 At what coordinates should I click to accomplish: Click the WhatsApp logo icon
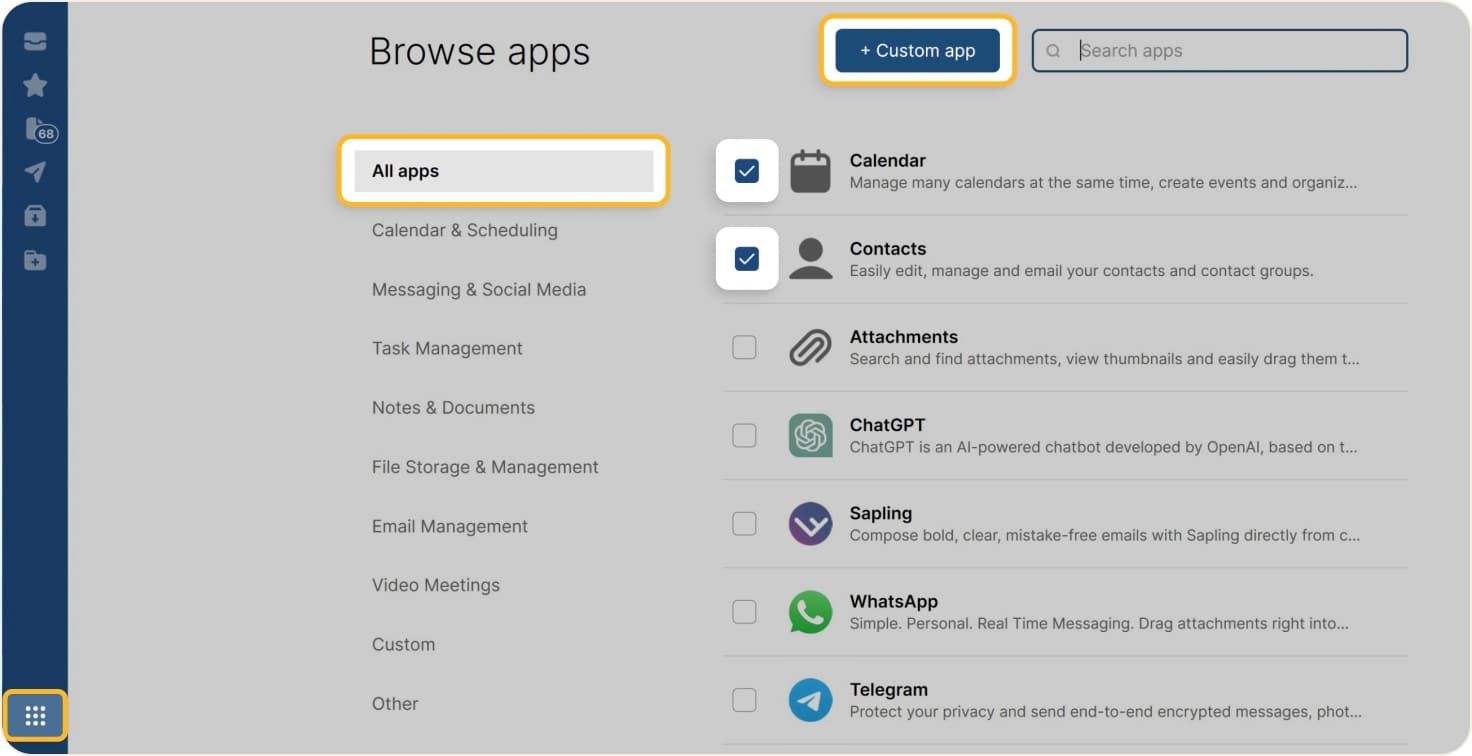(x=810, y=612)
